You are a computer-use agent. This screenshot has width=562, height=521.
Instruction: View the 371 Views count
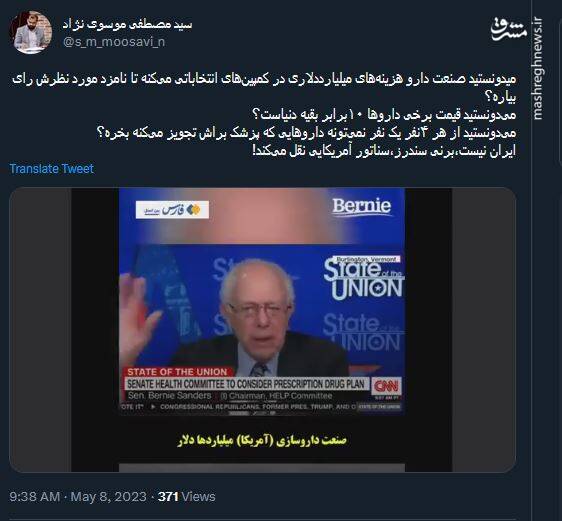point(187,497)
